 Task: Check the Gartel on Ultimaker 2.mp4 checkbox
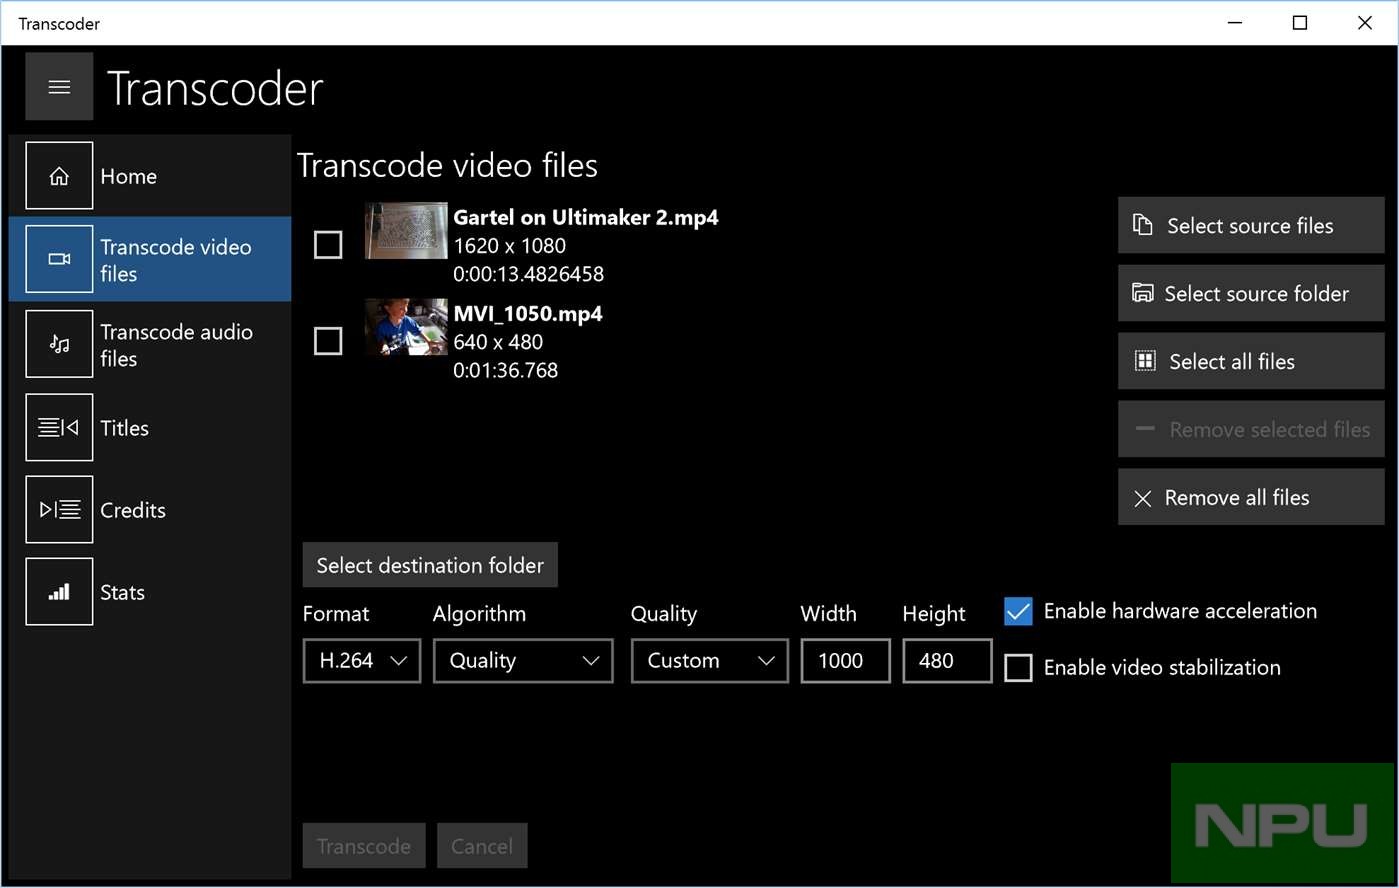click(x=328, y=244)
